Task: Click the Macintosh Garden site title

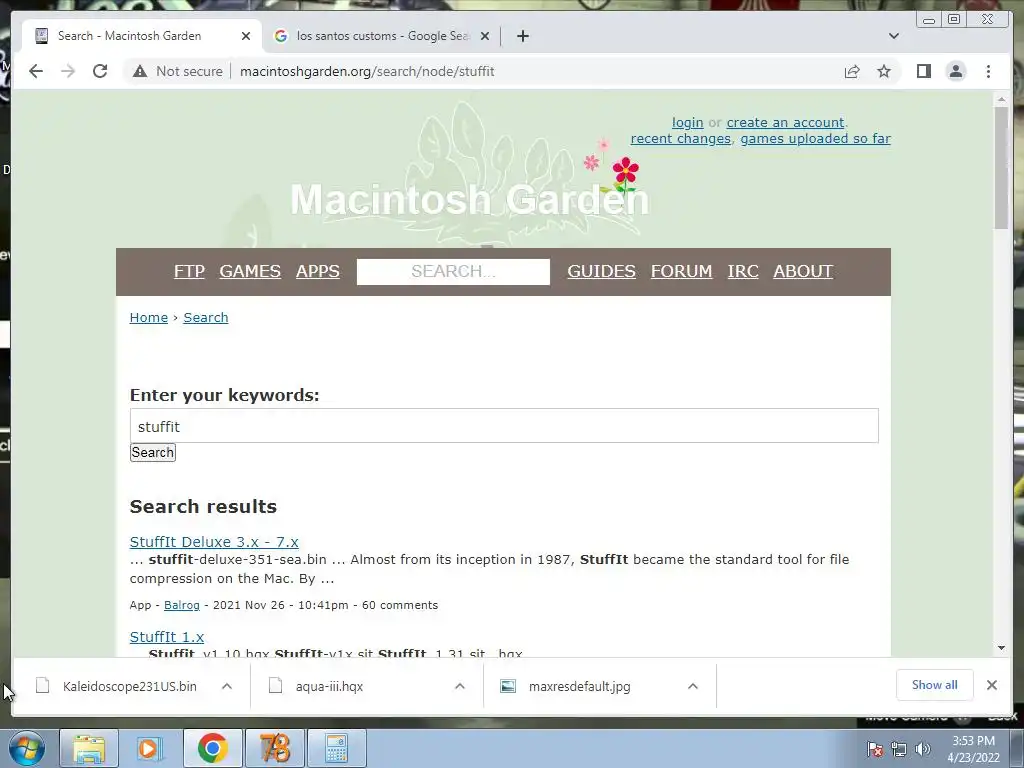Action: (x=470, y=199)
